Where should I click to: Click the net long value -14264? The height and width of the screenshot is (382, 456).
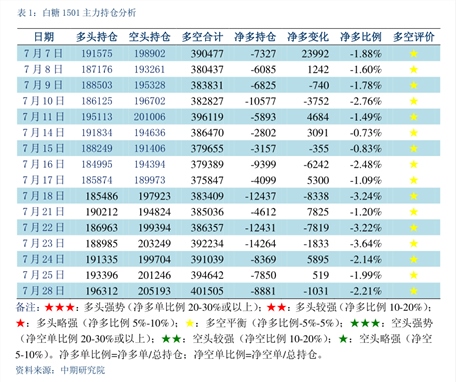click(260, 244)
